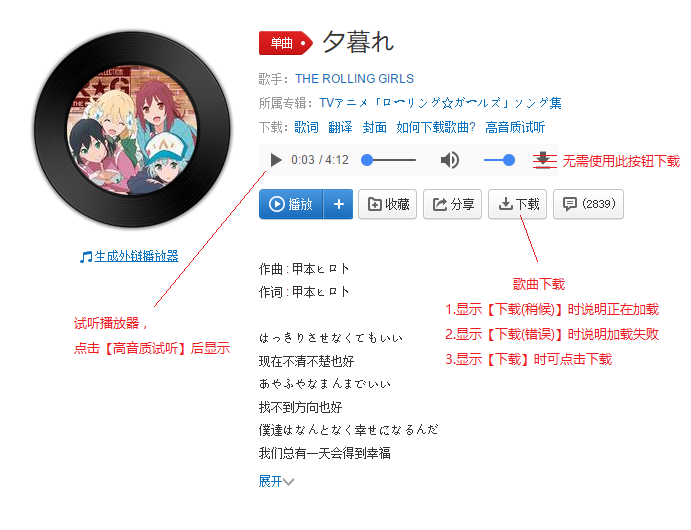Click 高音质试听 high quality preview link
Screen dimensions: 691x530
click(515, 127)
